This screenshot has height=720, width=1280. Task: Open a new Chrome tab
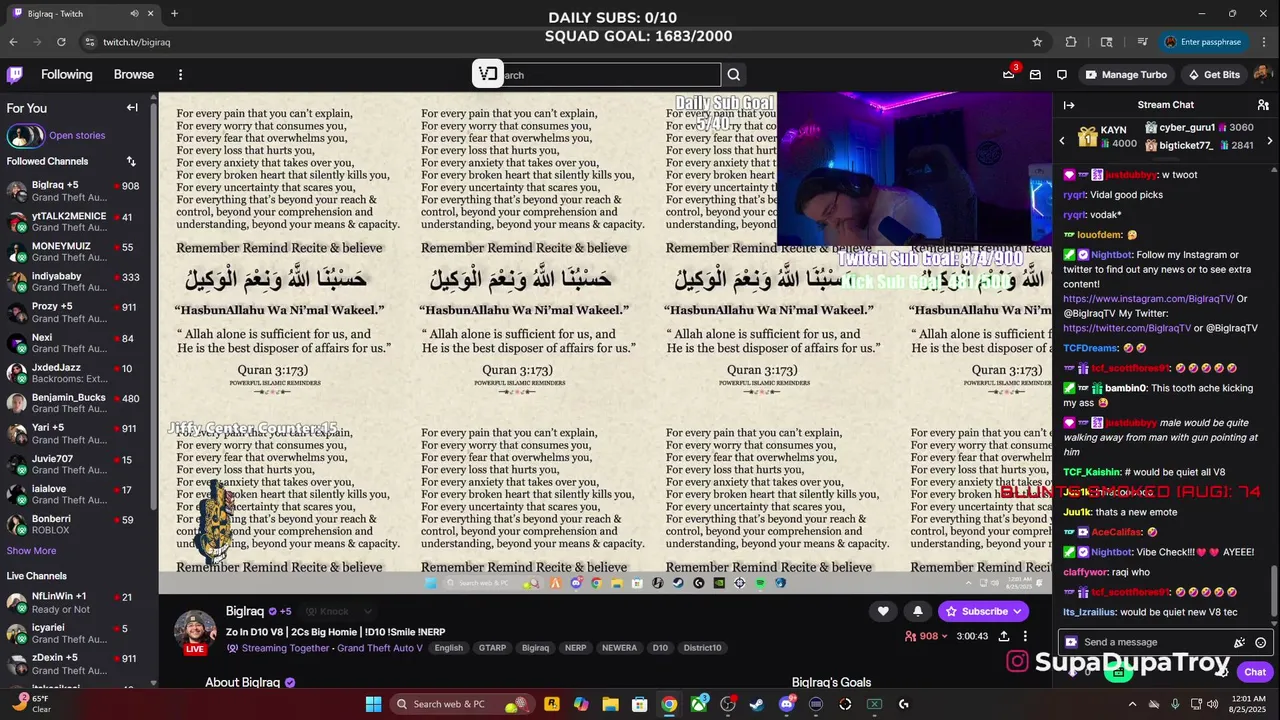pos(174,14)
